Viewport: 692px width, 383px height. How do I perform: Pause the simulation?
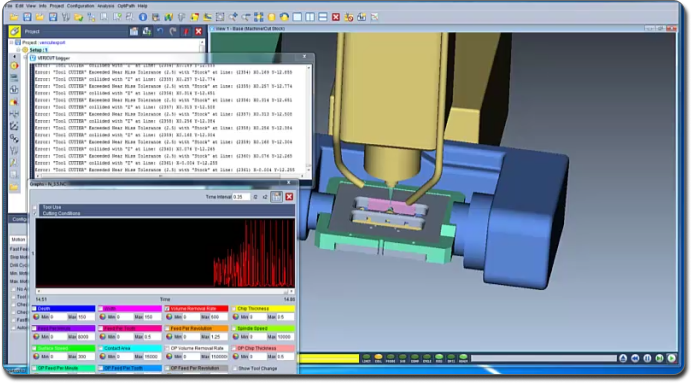point(647,358)
